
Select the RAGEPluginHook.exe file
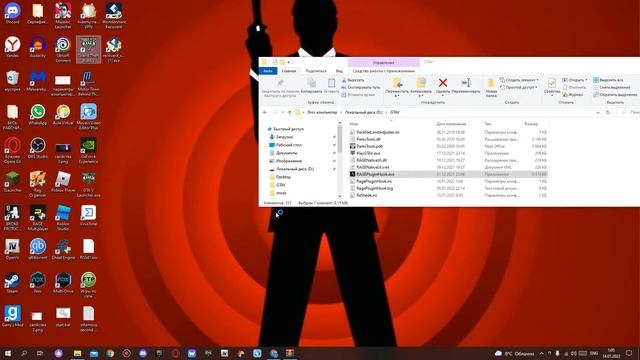(x=448, y=174)
